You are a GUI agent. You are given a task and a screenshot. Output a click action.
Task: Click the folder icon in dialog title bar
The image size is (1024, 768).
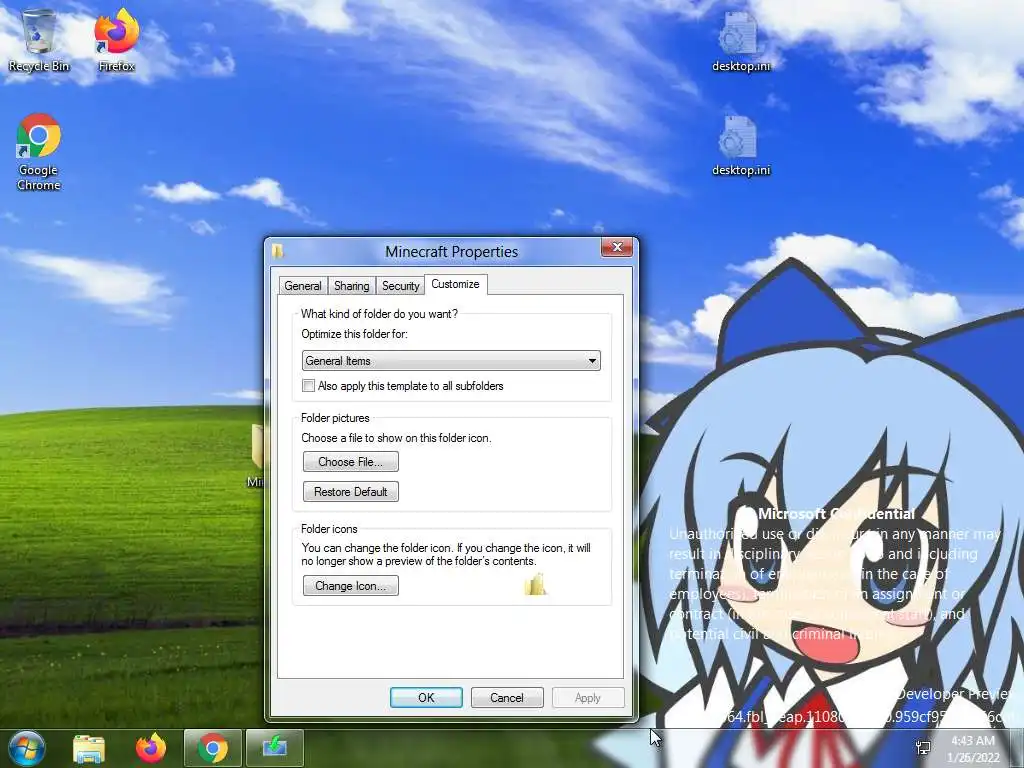click(x=278, y=251)
